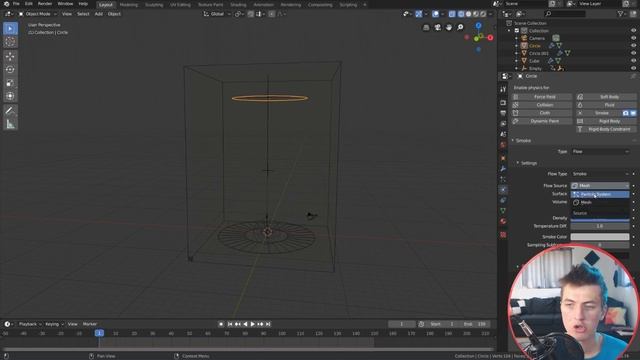
Task: Enable Cloth physics
Action: click(542, 113)
